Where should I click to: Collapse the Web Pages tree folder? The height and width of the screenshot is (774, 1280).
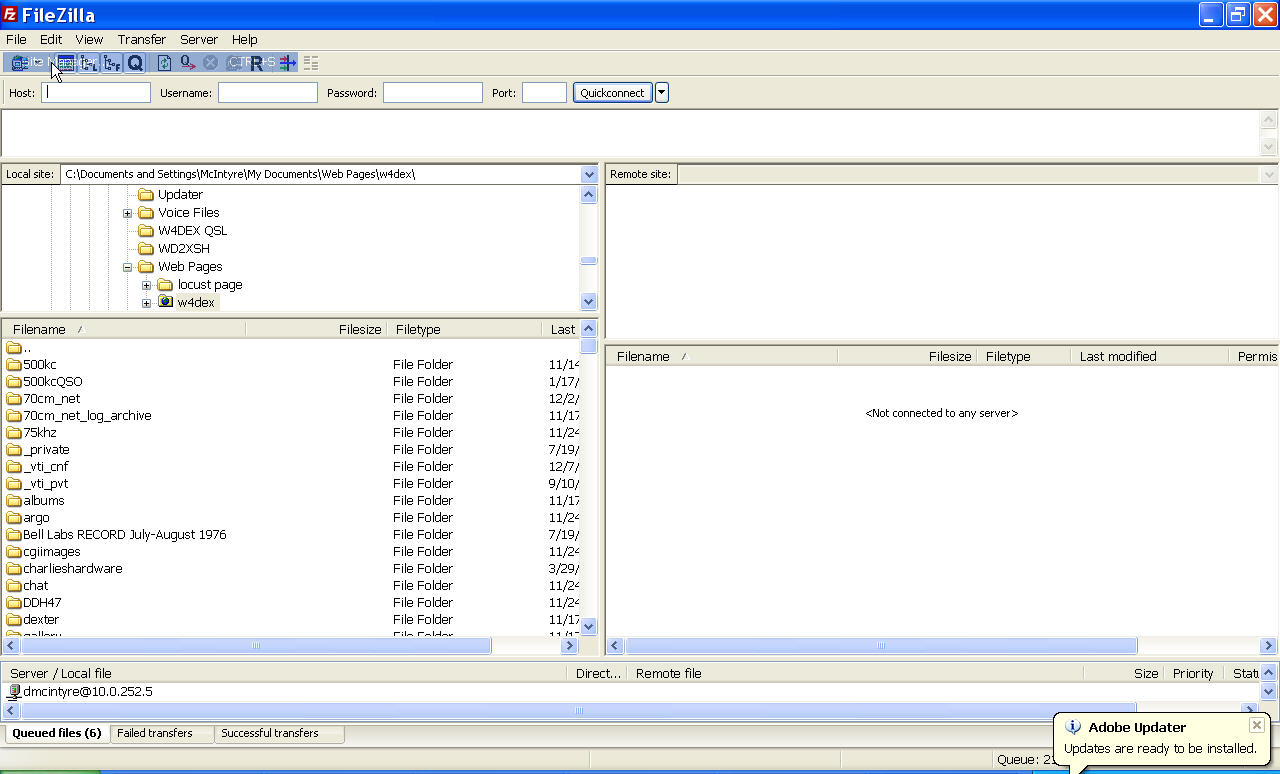point(128,267)
